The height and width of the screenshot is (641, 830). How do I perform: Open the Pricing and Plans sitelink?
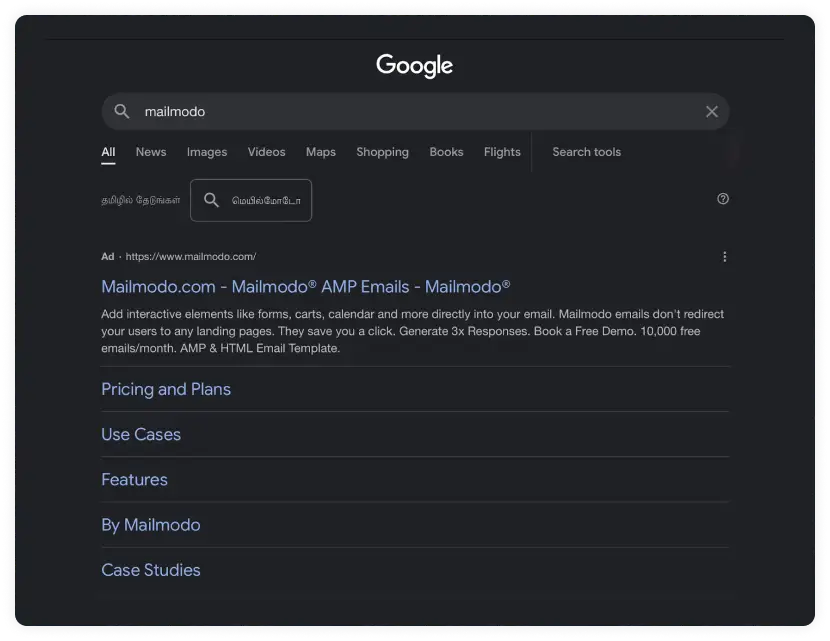click(166, 389)
